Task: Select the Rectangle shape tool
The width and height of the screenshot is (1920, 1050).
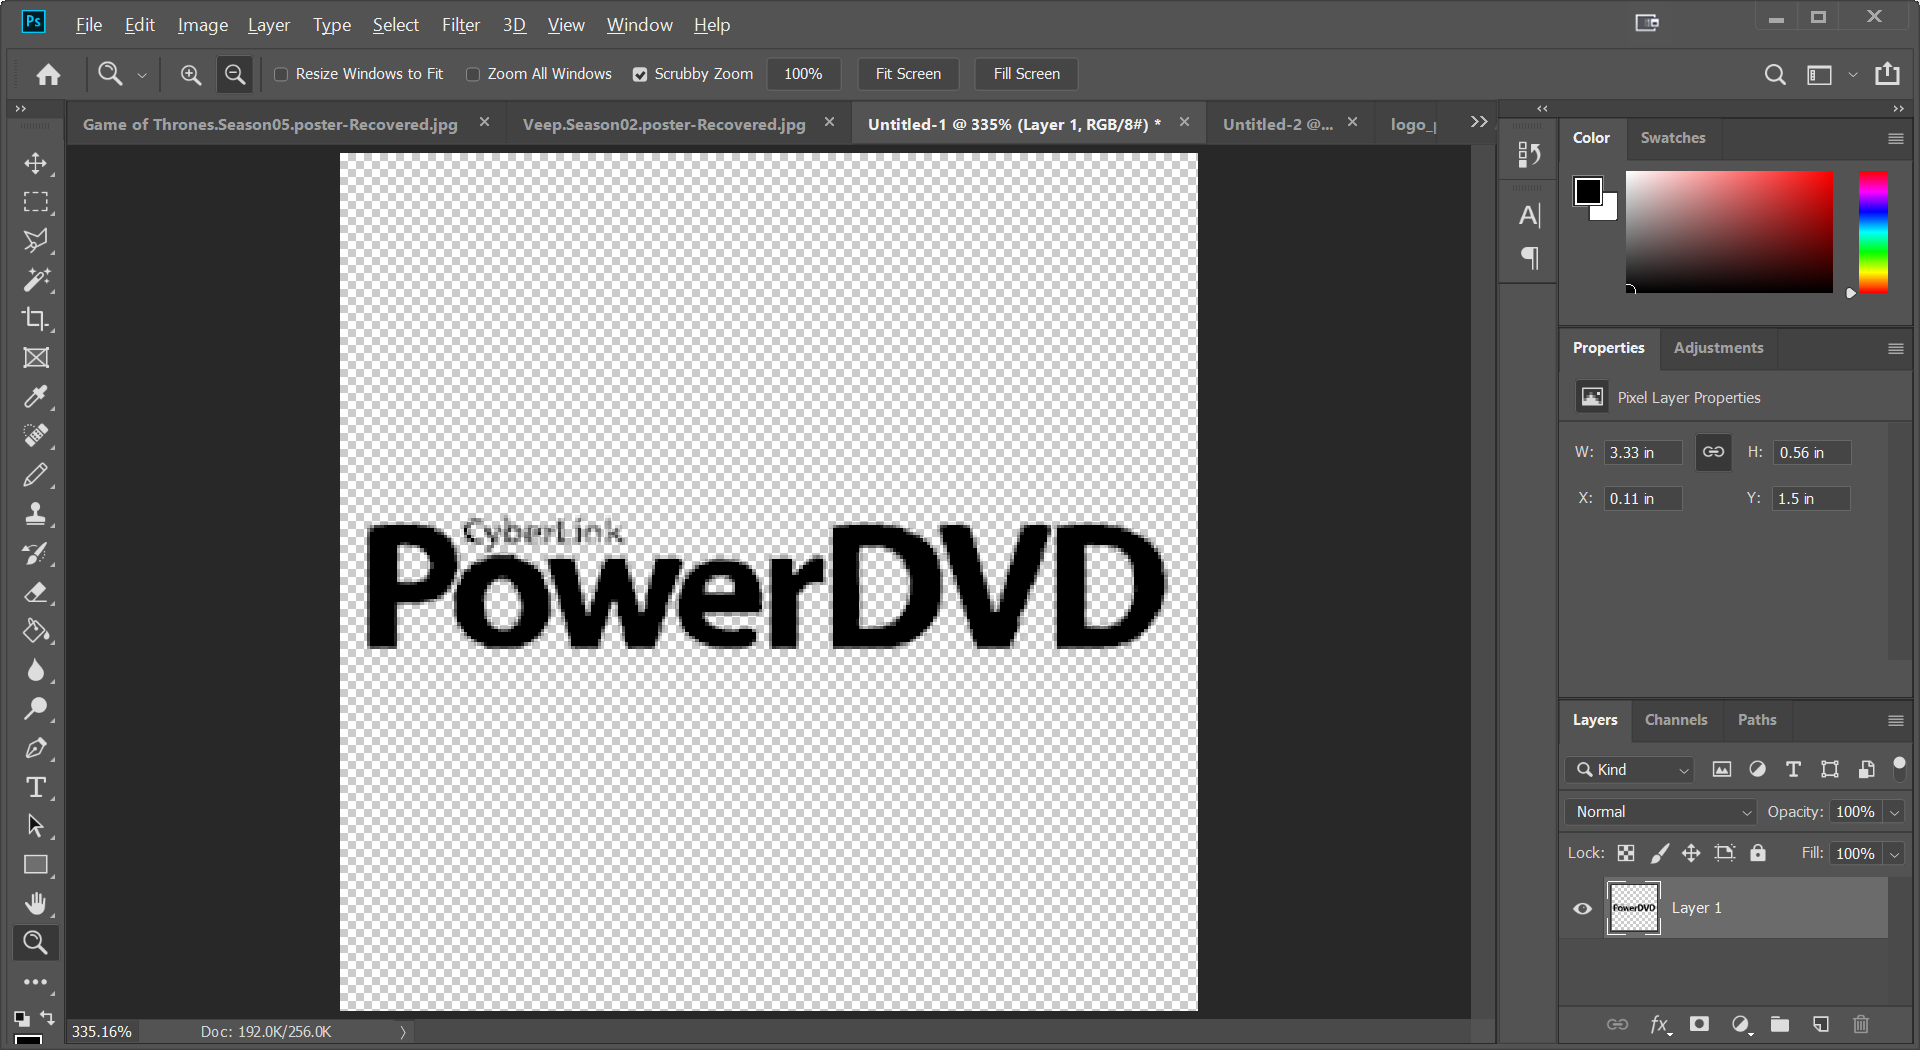Action: (36, 865)
